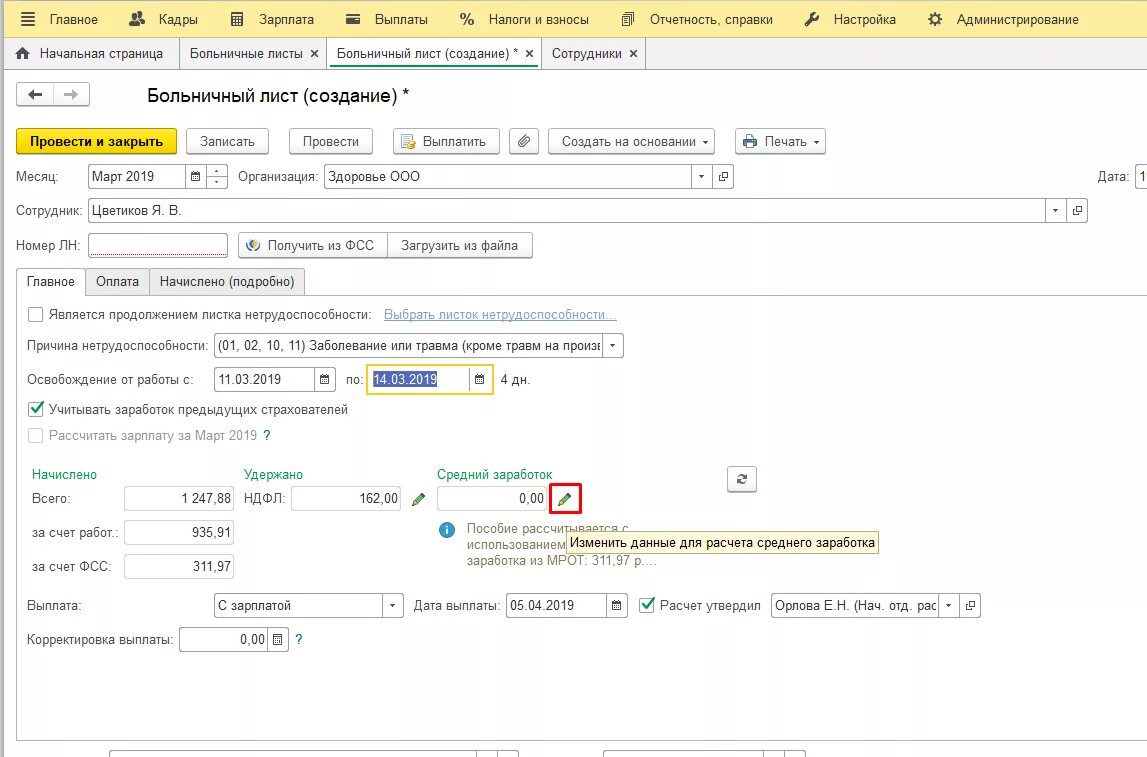Expand the Сотрудник dropdown list
The width and height of the screenshot is (1147, 757).
coord(1055,211)
